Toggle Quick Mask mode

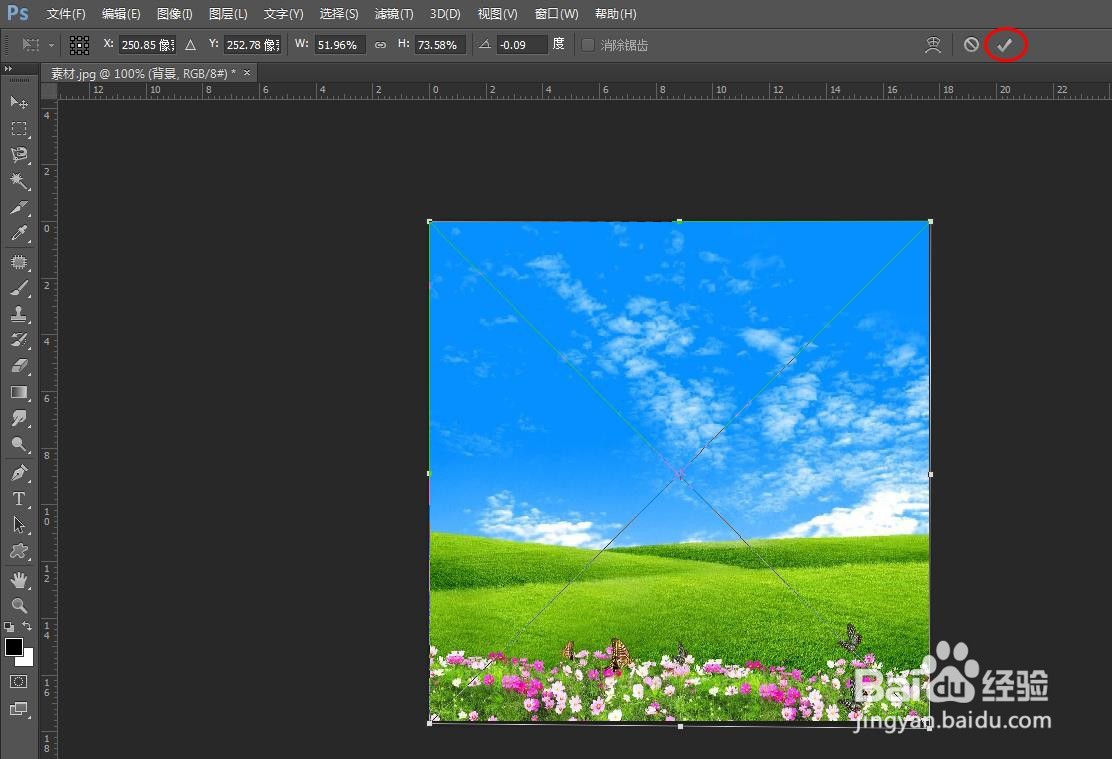(x=17, y=682)
